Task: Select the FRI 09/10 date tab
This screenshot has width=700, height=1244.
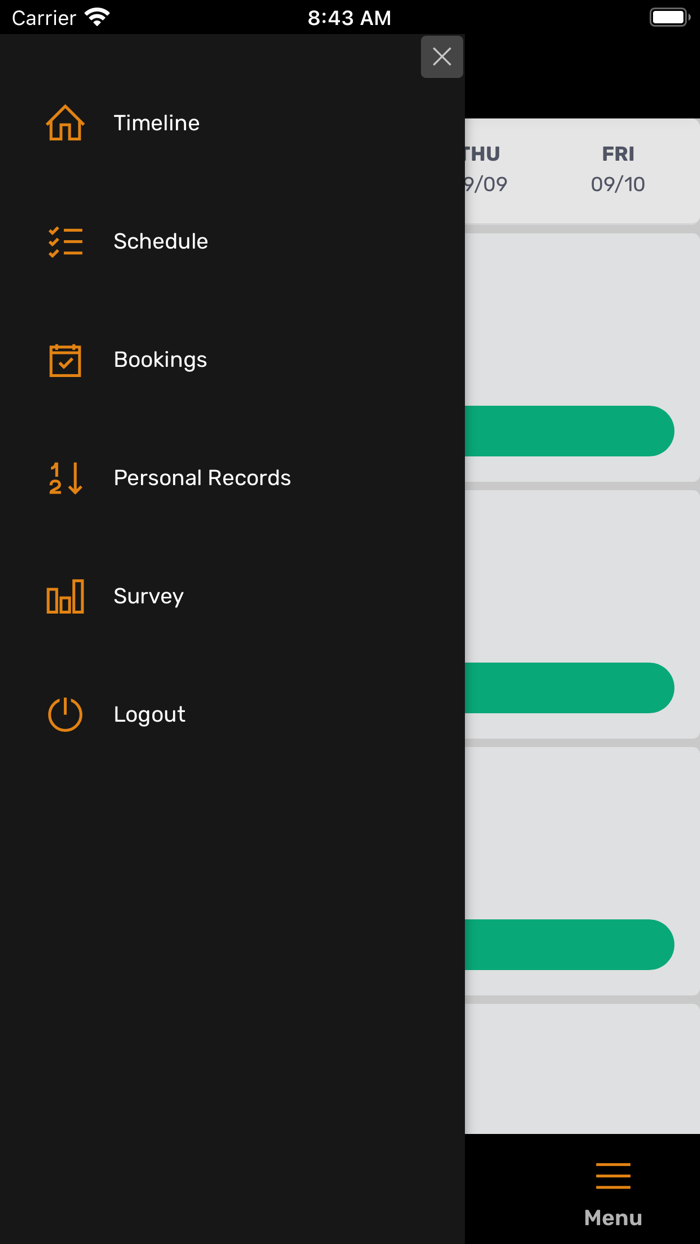Action: click(618, 169)
